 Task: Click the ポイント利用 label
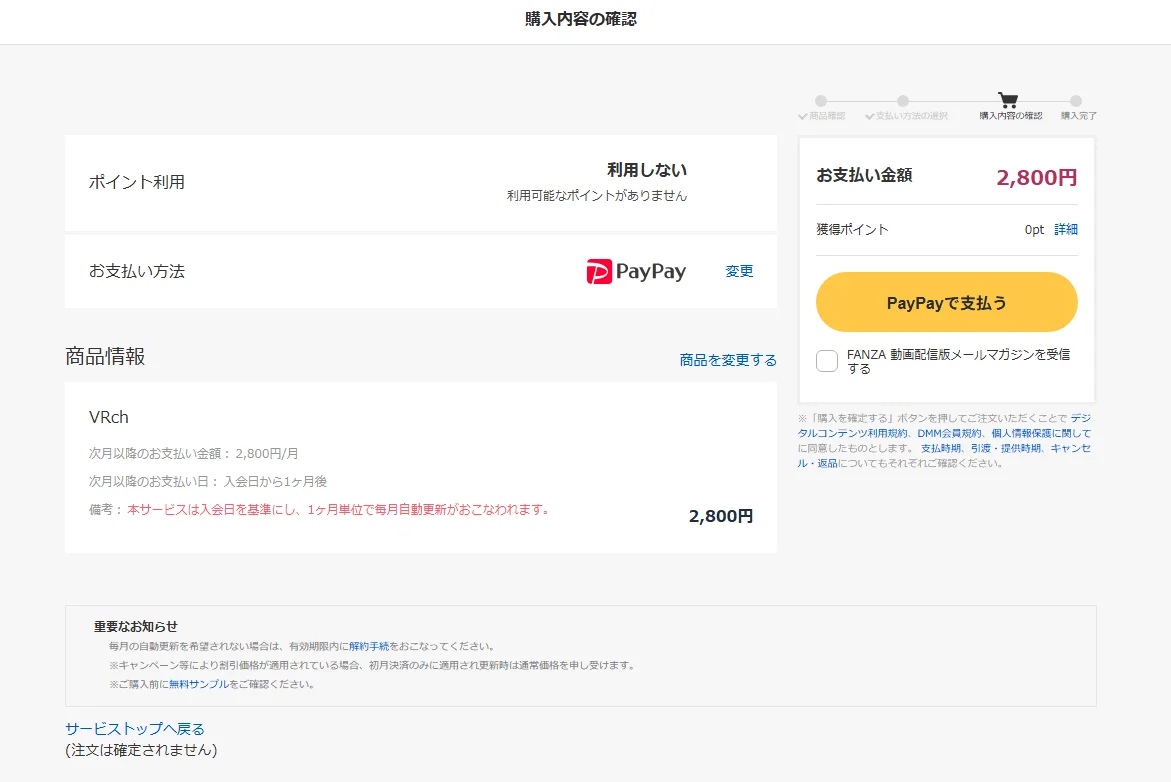click(137, 182)
